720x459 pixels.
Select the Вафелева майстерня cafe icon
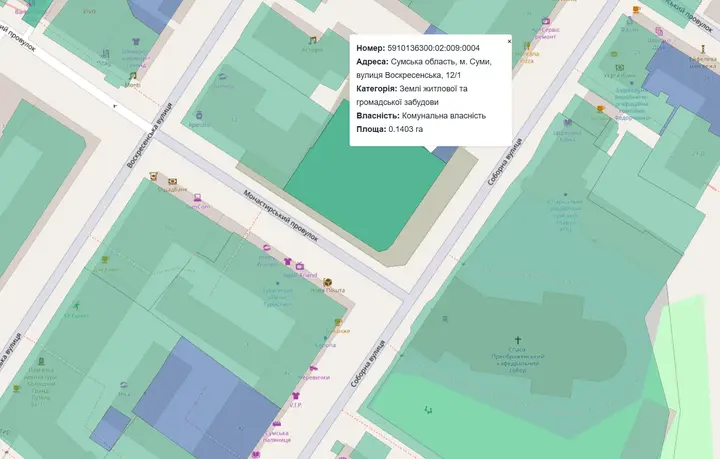[703, 49]
